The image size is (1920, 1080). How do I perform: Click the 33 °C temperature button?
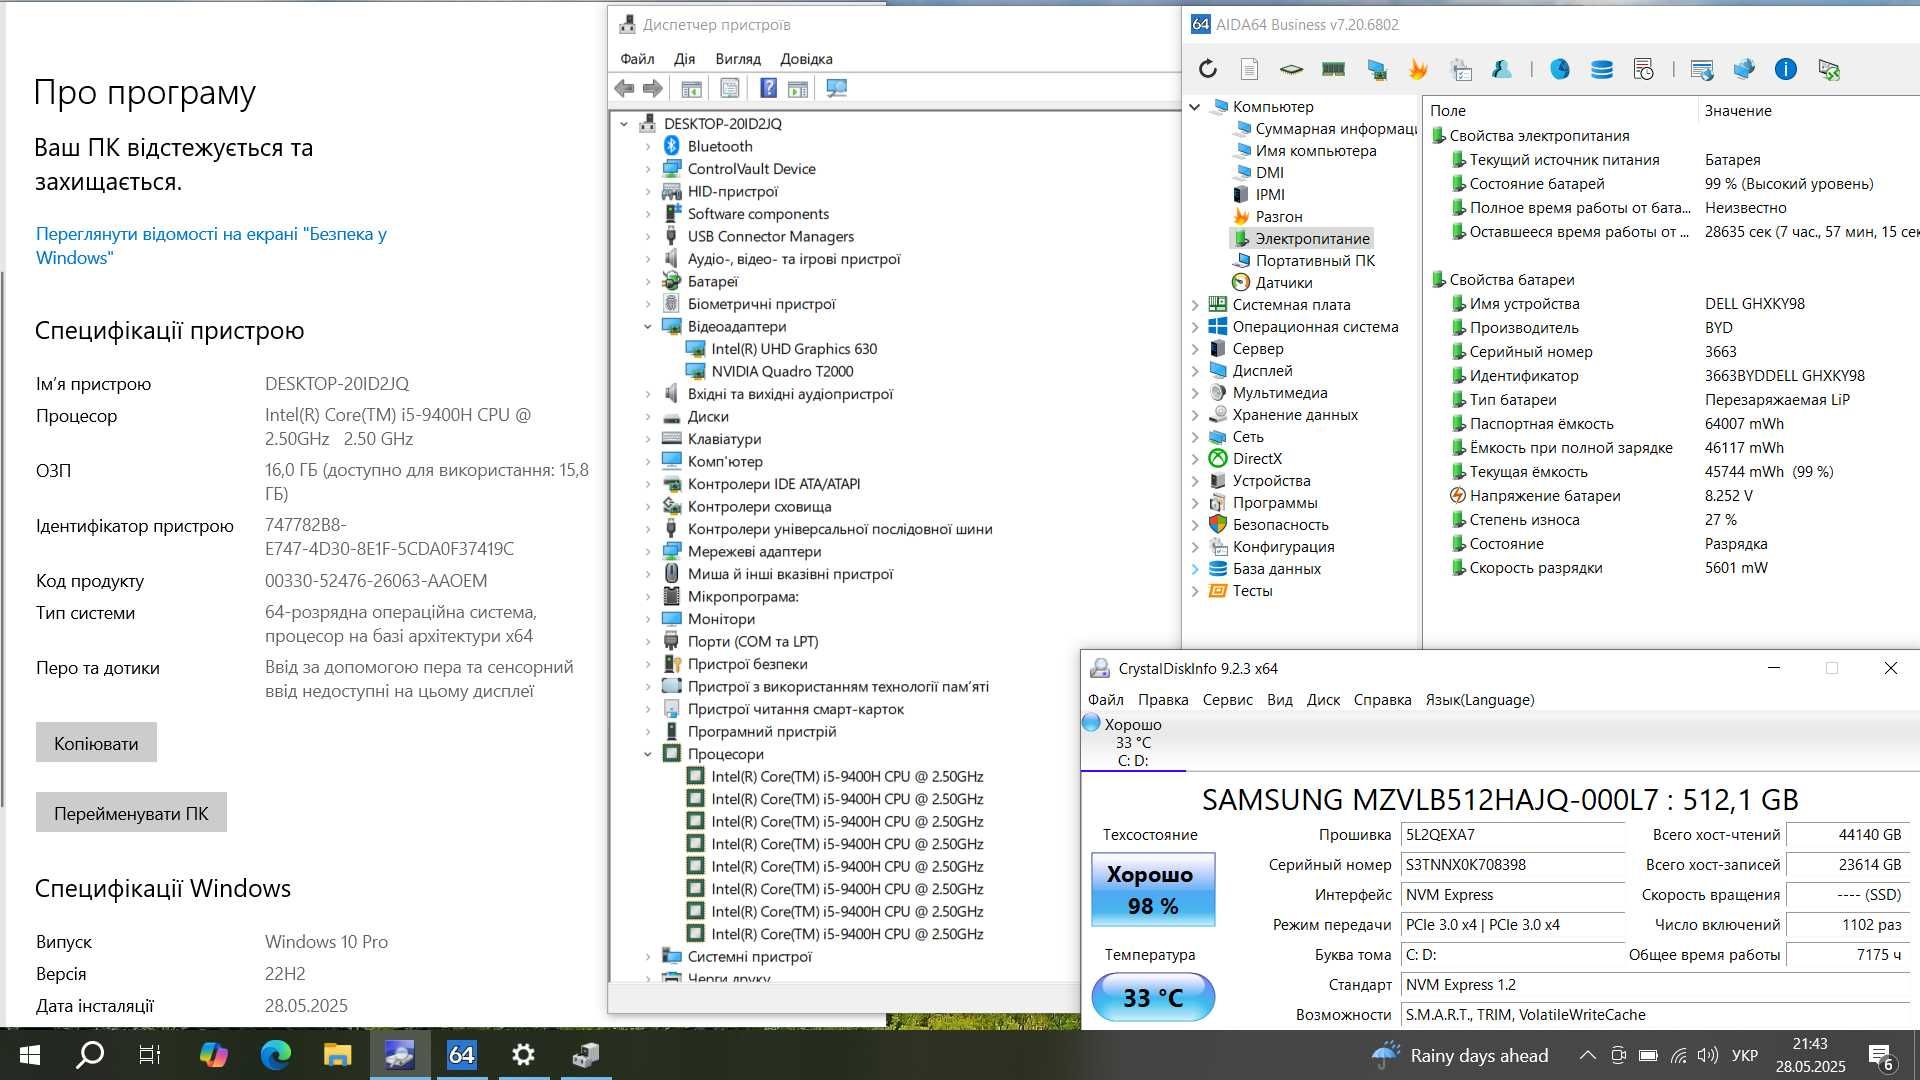[1153, 997]
